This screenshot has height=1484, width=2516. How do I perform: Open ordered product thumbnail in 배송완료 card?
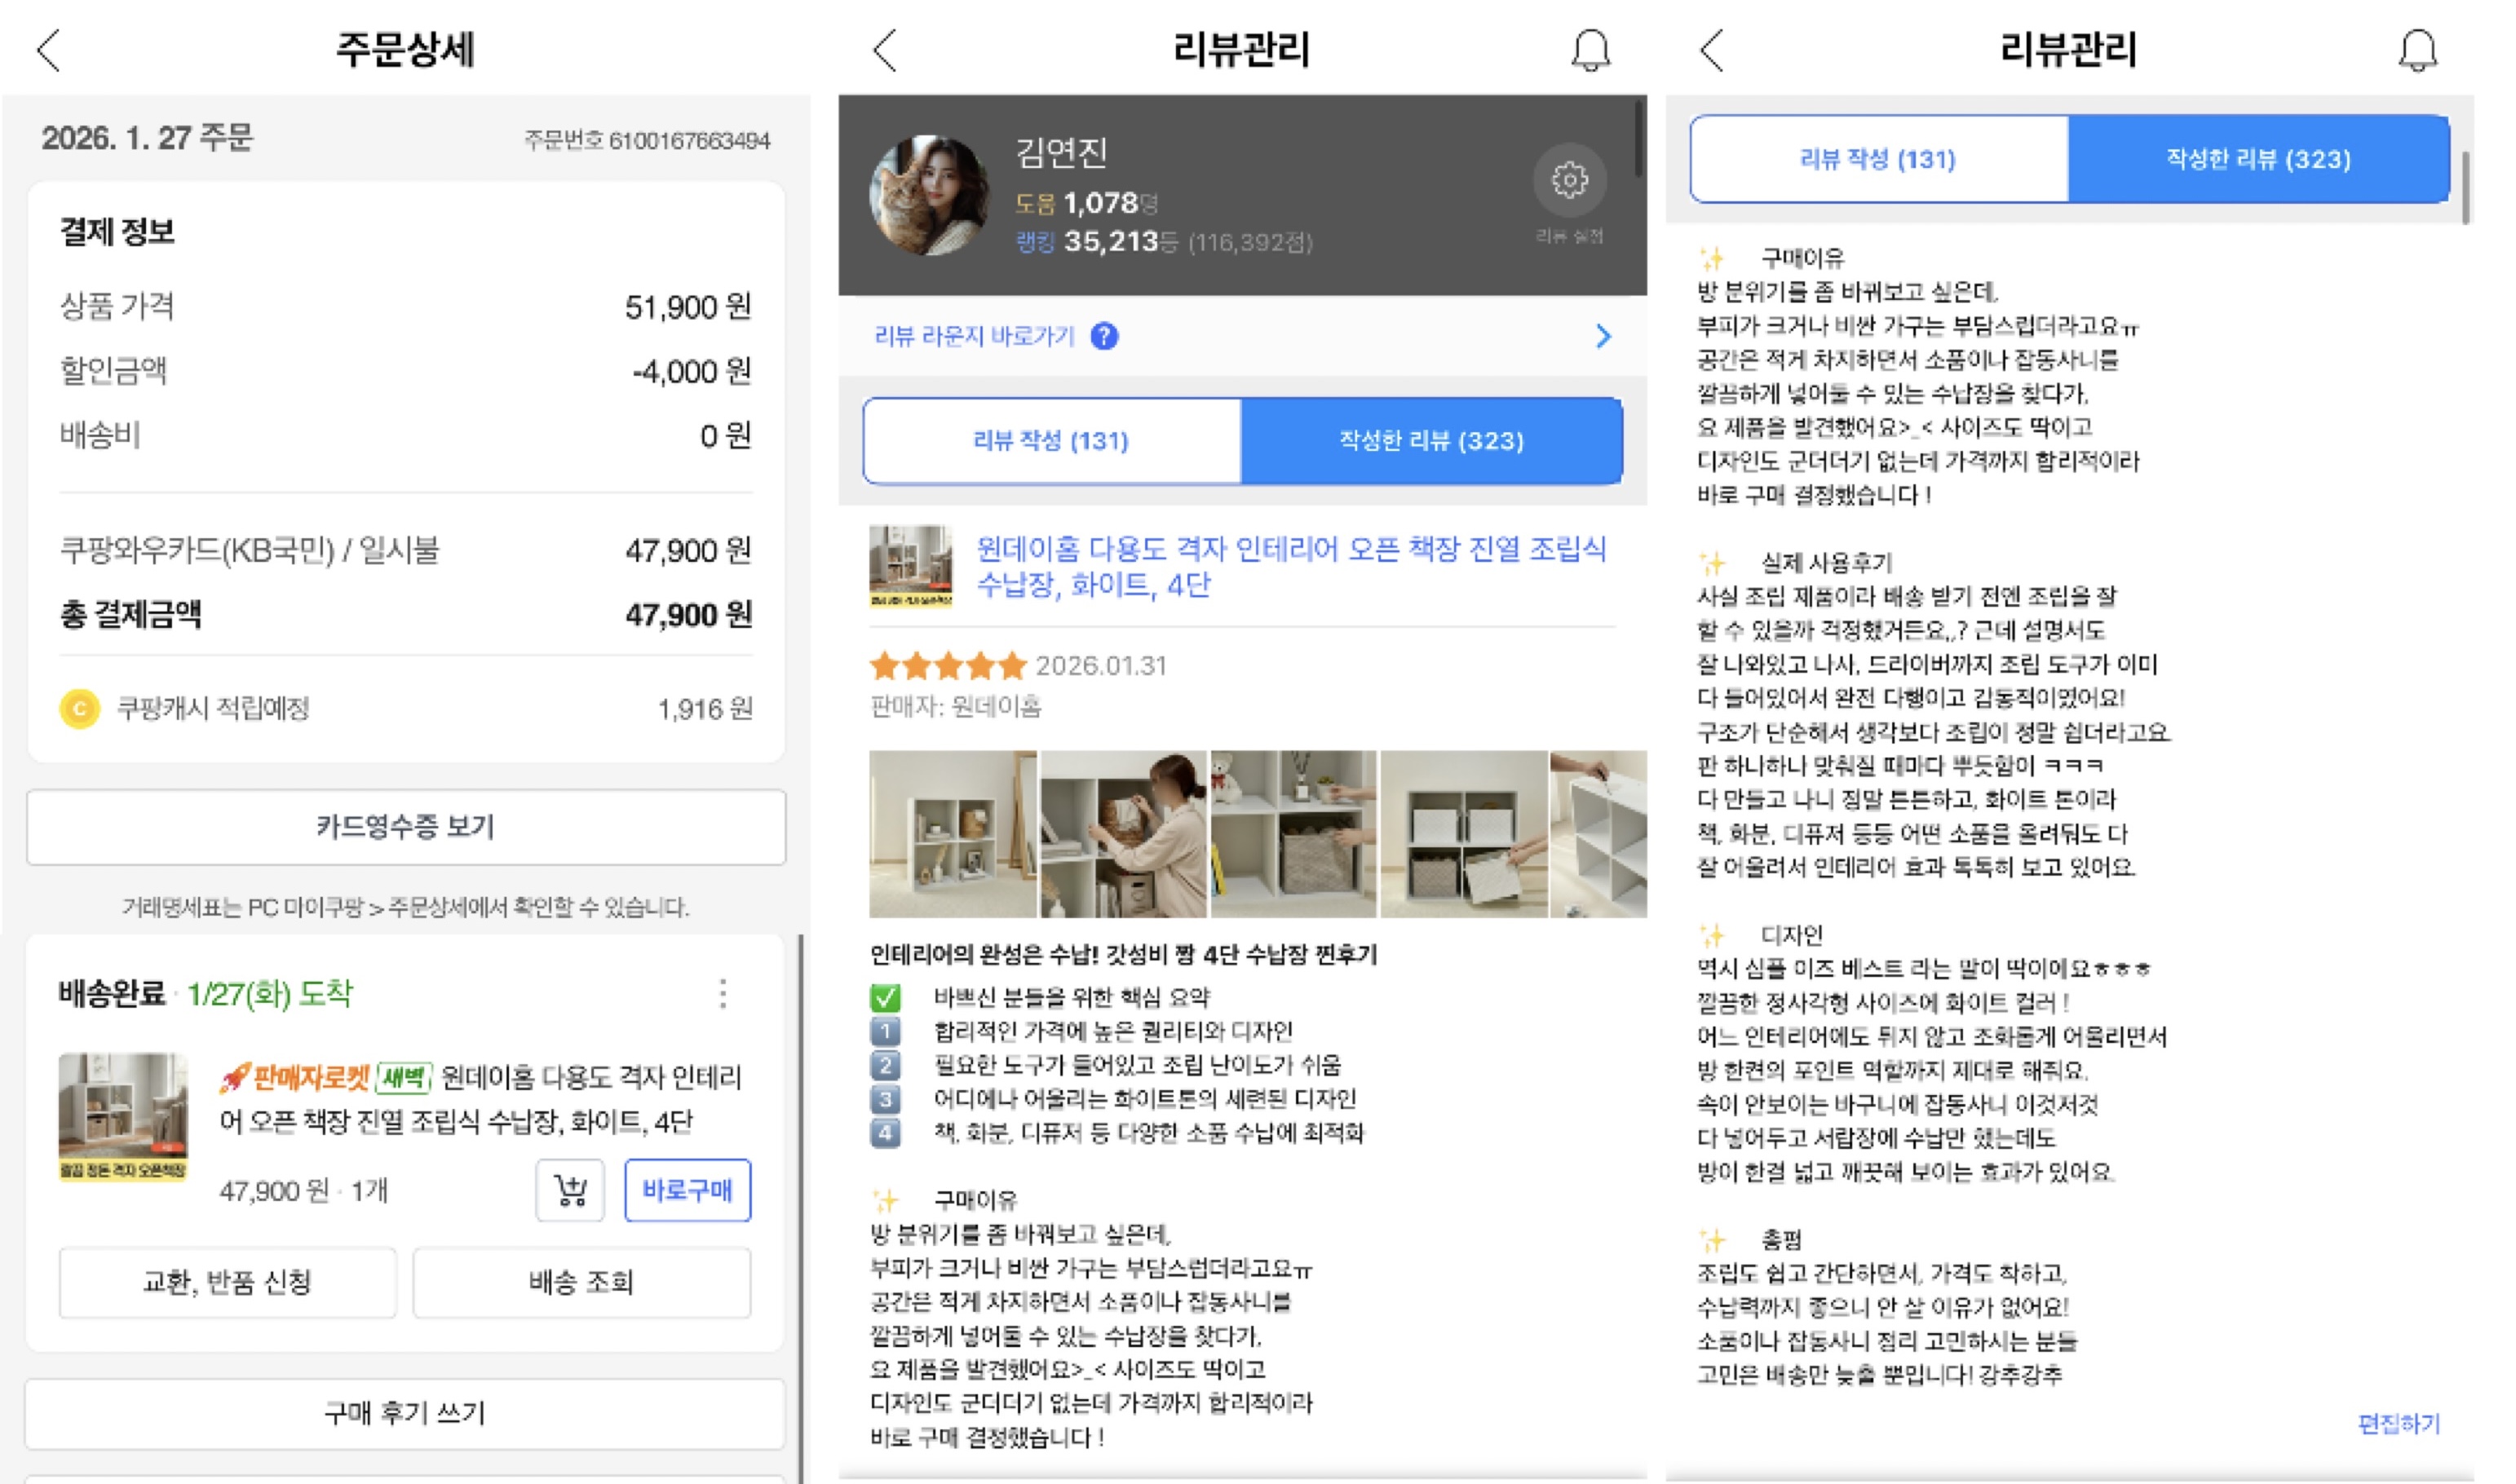[123, 1117]
